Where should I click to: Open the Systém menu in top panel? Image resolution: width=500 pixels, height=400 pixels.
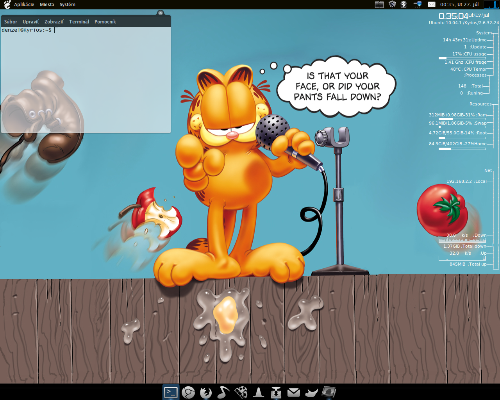click(67, 4)
